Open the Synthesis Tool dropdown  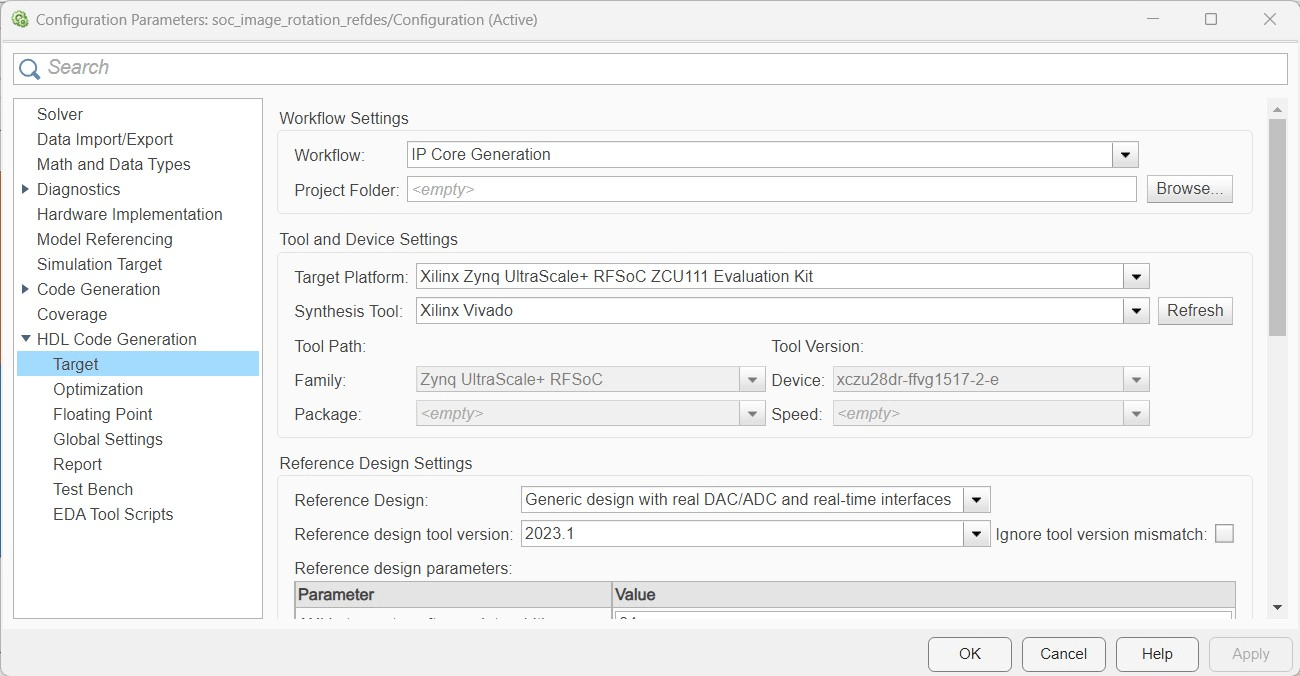[x=1136, y=311]
